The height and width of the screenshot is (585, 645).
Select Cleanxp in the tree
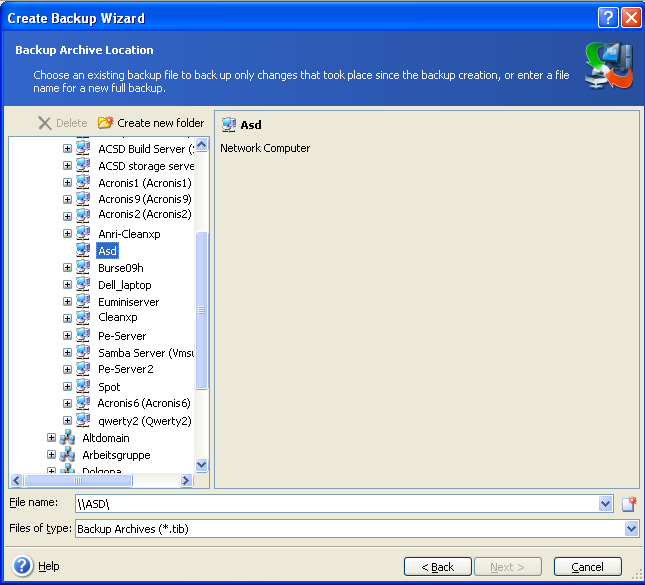tap(118, 317)
